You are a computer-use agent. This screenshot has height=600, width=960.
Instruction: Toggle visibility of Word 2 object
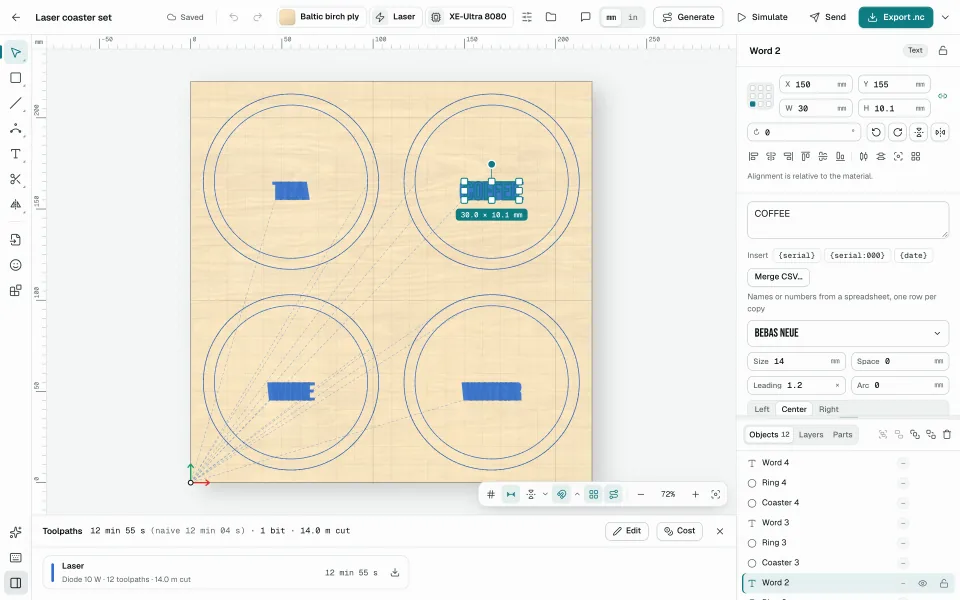click(923, 583)
